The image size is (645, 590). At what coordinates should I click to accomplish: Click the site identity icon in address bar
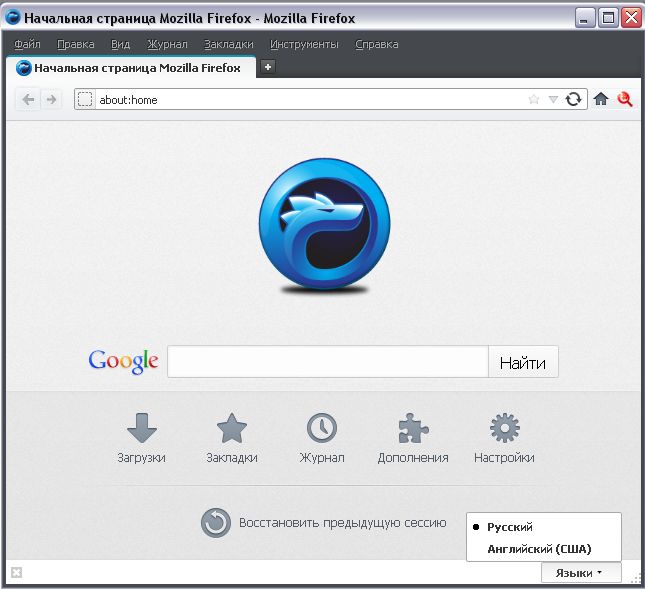point(85,100)
